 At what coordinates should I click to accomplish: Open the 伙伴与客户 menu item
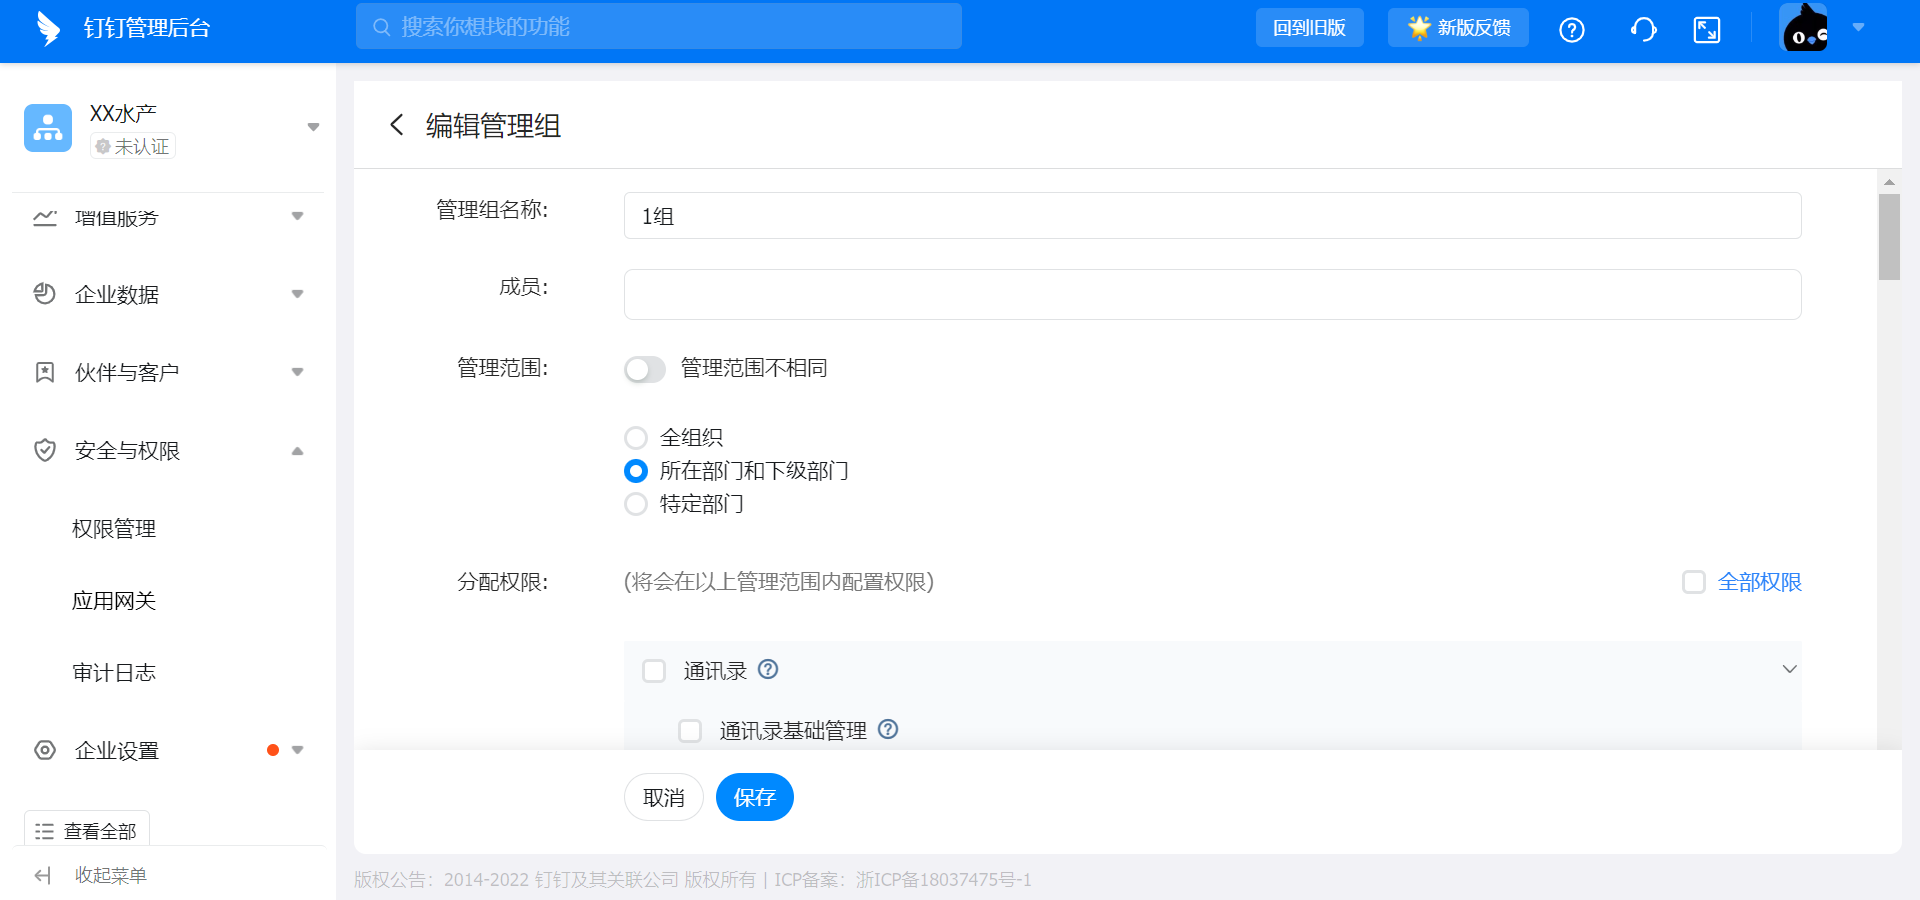point(168,372)
